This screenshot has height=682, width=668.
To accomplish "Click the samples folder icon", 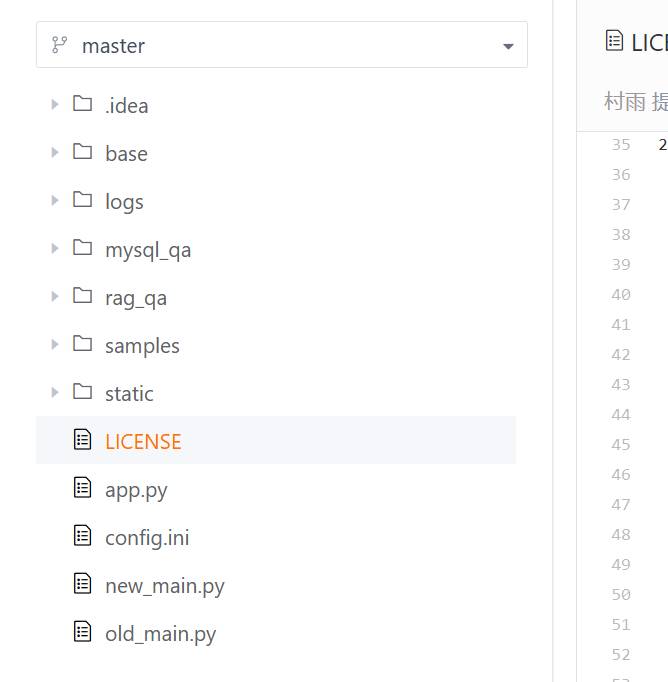I will point(82,343).
